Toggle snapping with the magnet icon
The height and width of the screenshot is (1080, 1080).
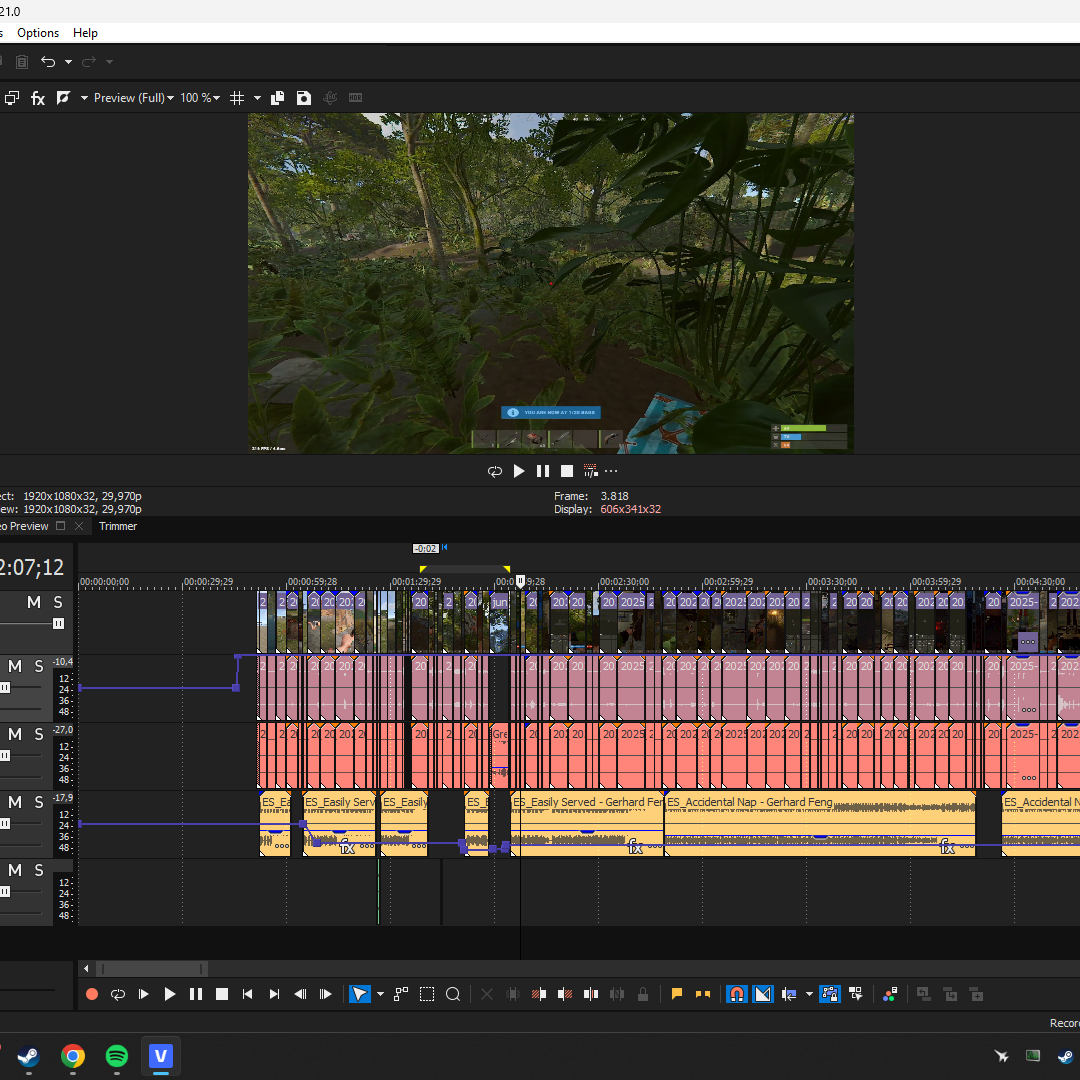[736, 994]
